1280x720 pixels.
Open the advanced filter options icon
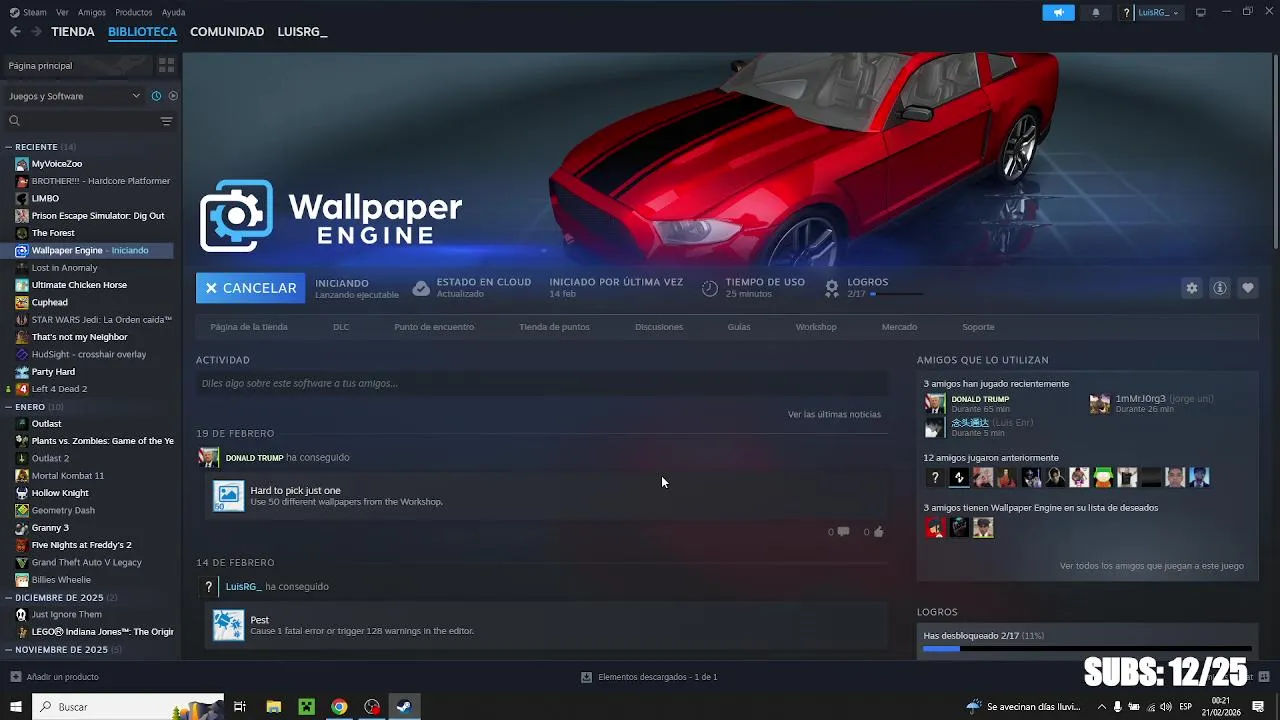coord(166,121)
